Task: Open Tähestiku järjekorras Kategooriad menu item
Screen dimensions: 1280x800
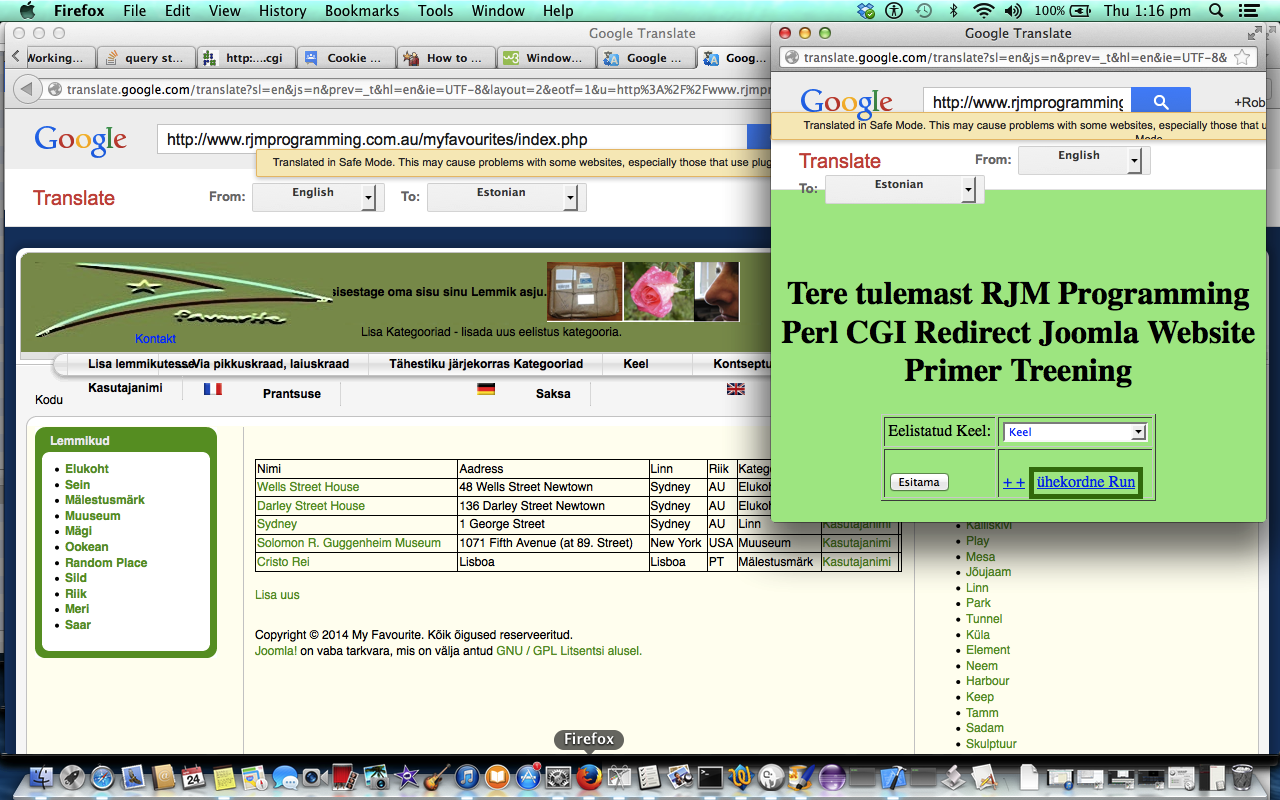Action: pyautogui.click(x=486, y=364)
